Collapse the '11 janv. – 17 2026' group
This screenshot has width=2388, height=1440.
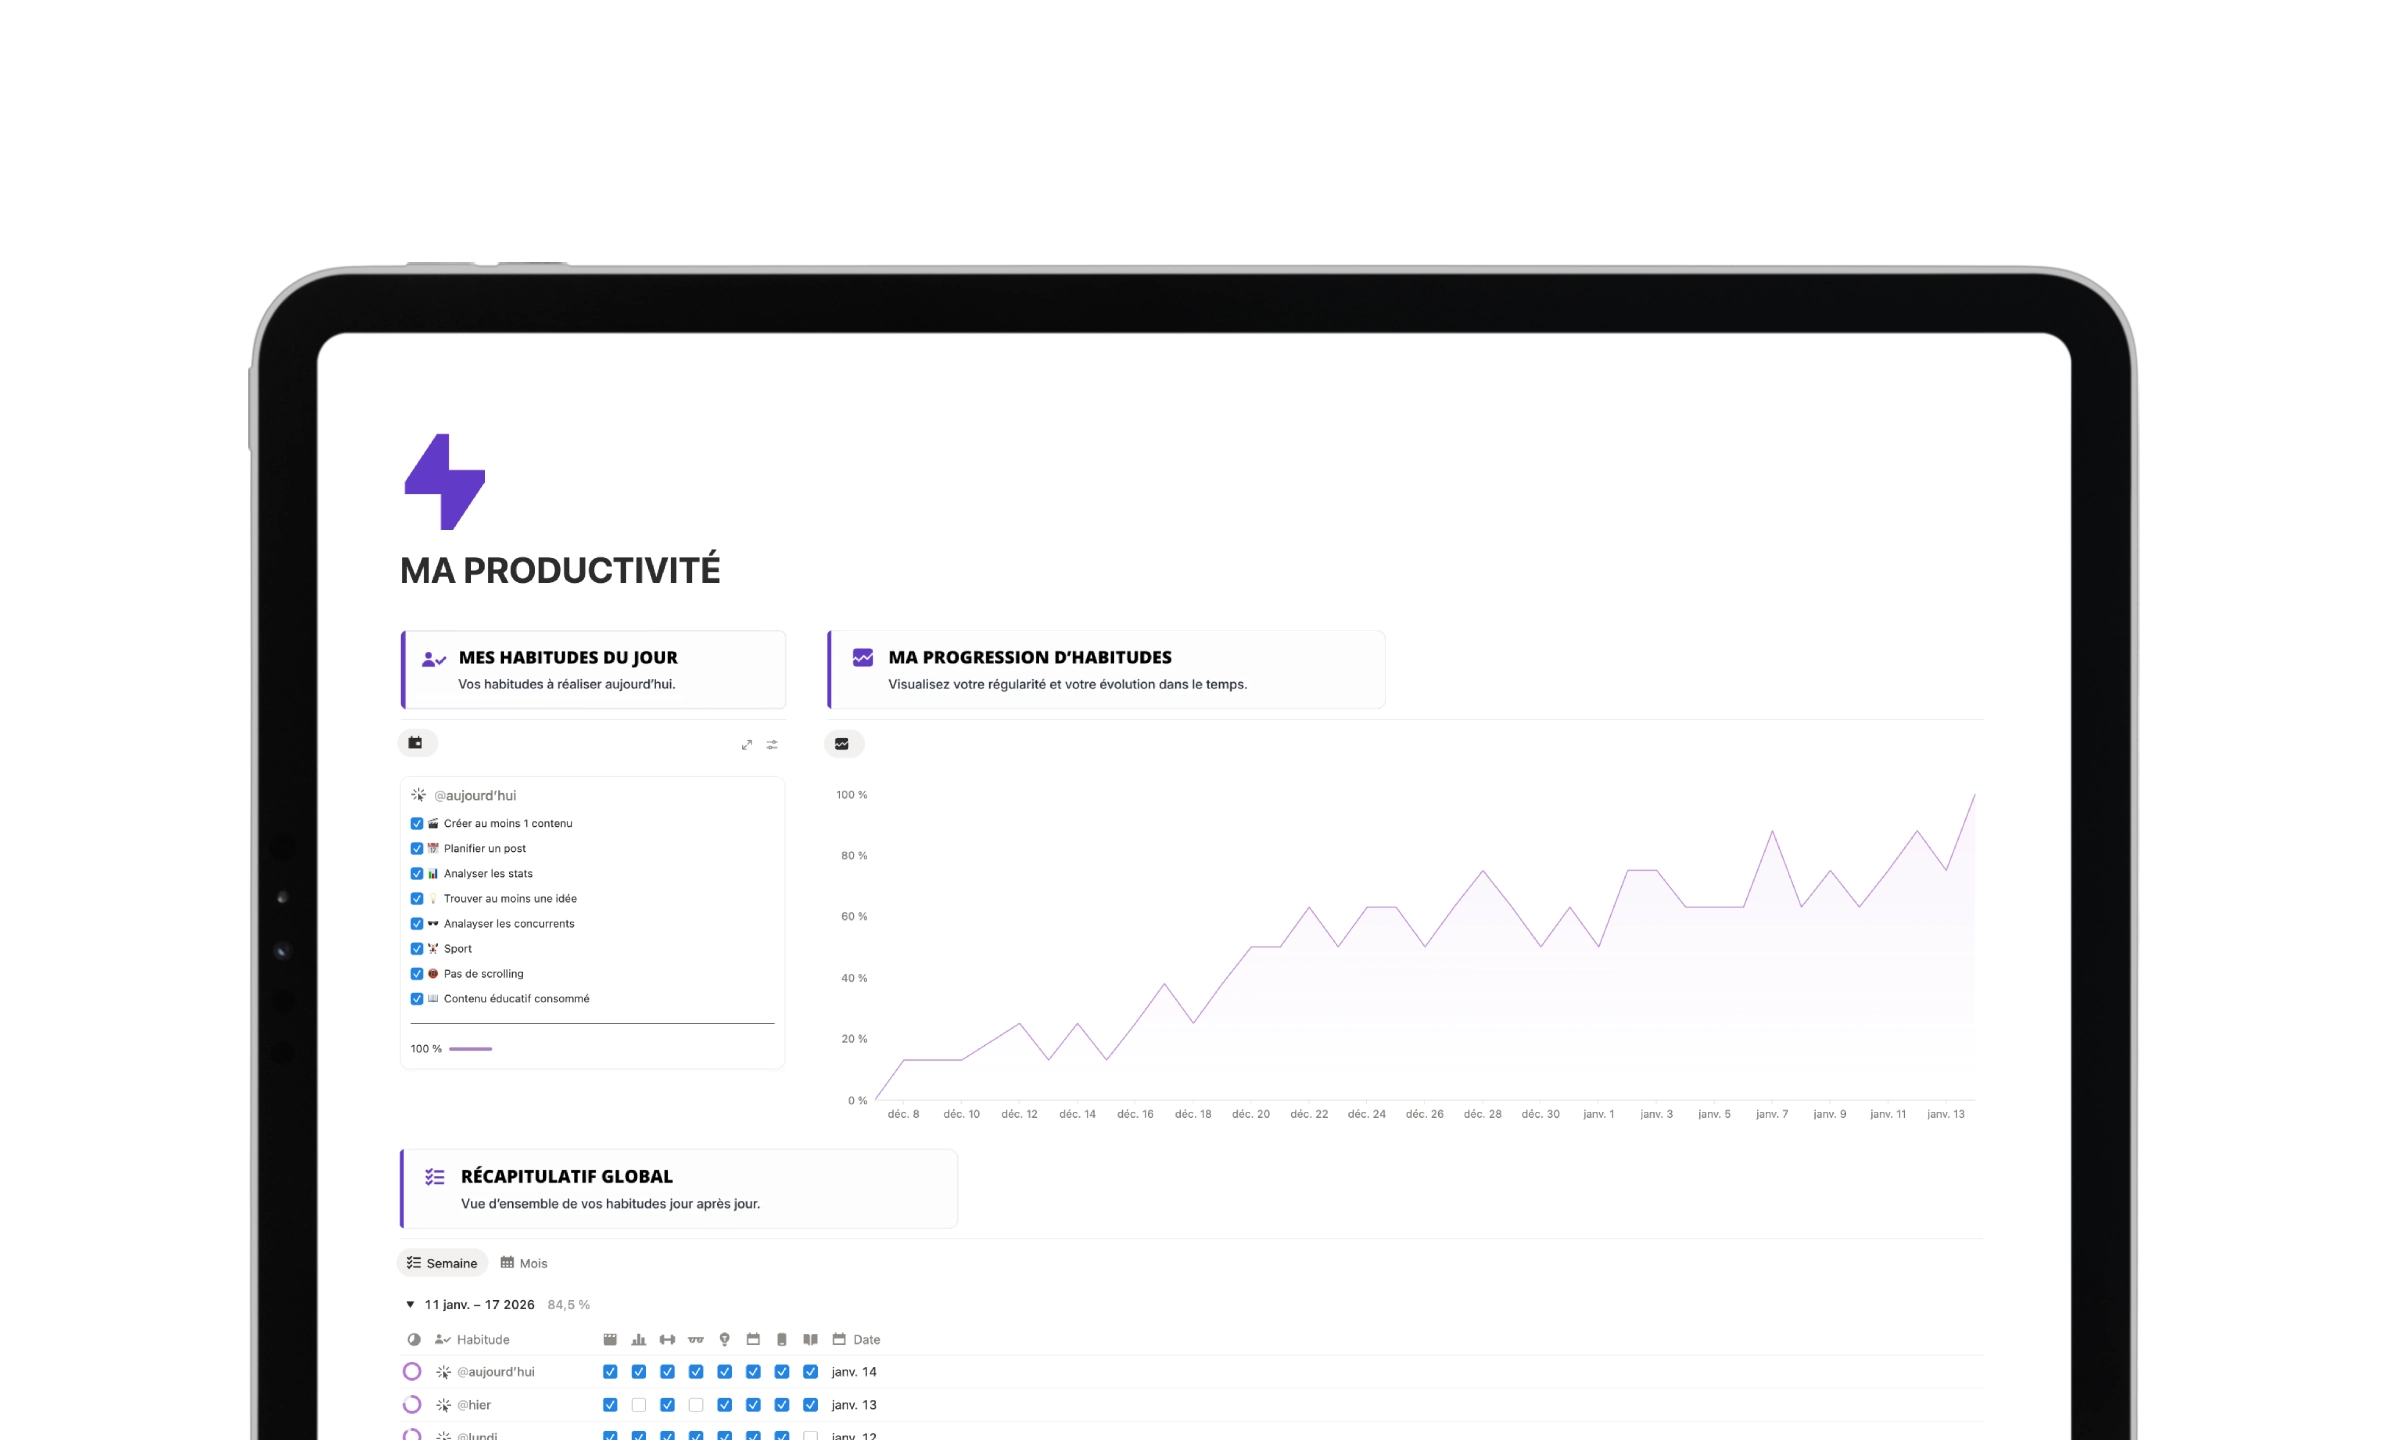[x=410, y=1305]
